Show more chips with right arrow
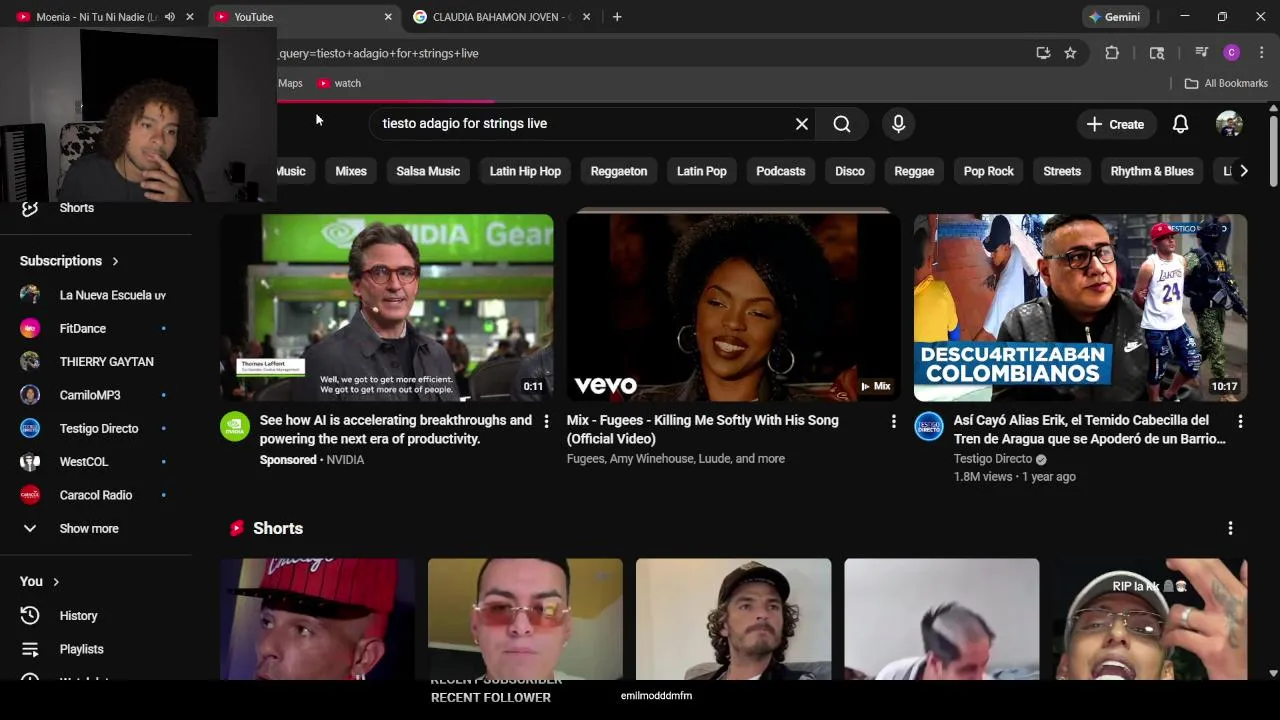The image size is (1280, 720). pyautogui.click(x=1243, y=171)
